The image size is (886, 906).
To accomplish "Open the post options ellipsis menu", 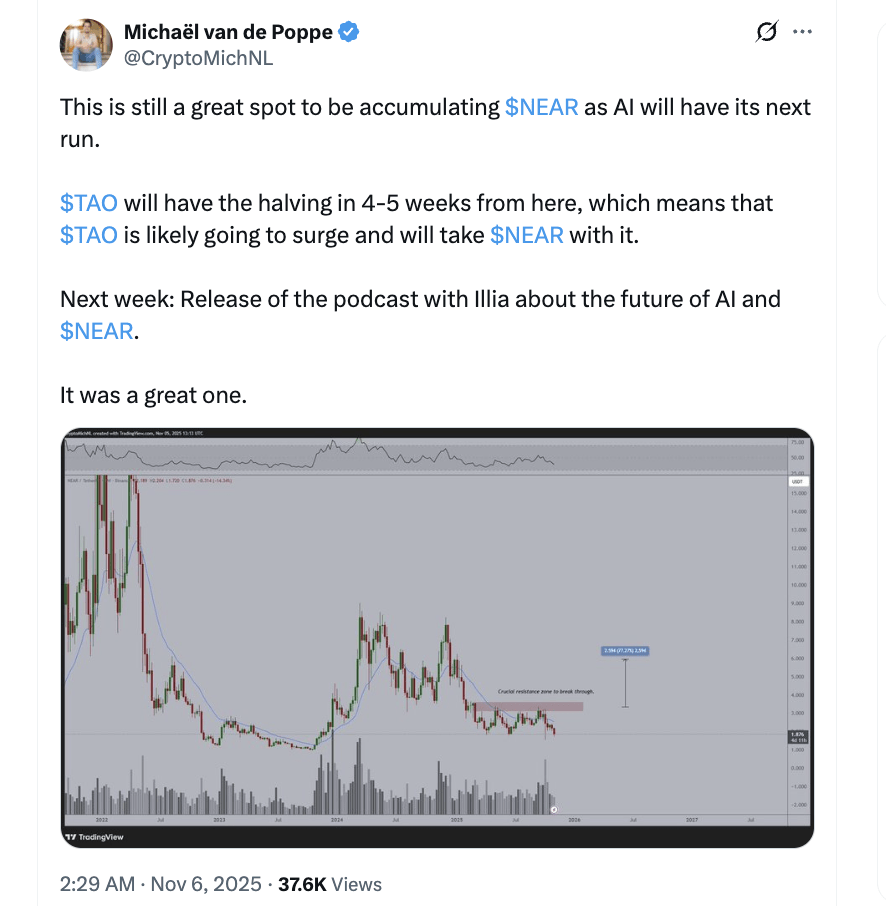I will click(x=802, y=31).
